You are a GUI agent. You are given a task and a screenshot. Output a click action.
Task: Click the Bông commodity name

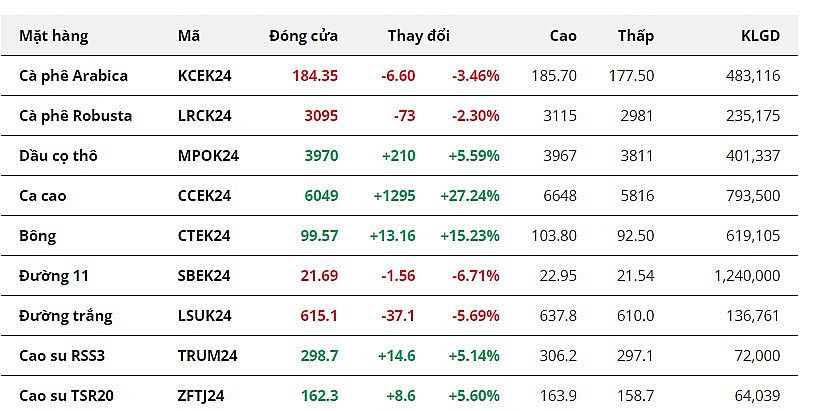click(38, 236)
